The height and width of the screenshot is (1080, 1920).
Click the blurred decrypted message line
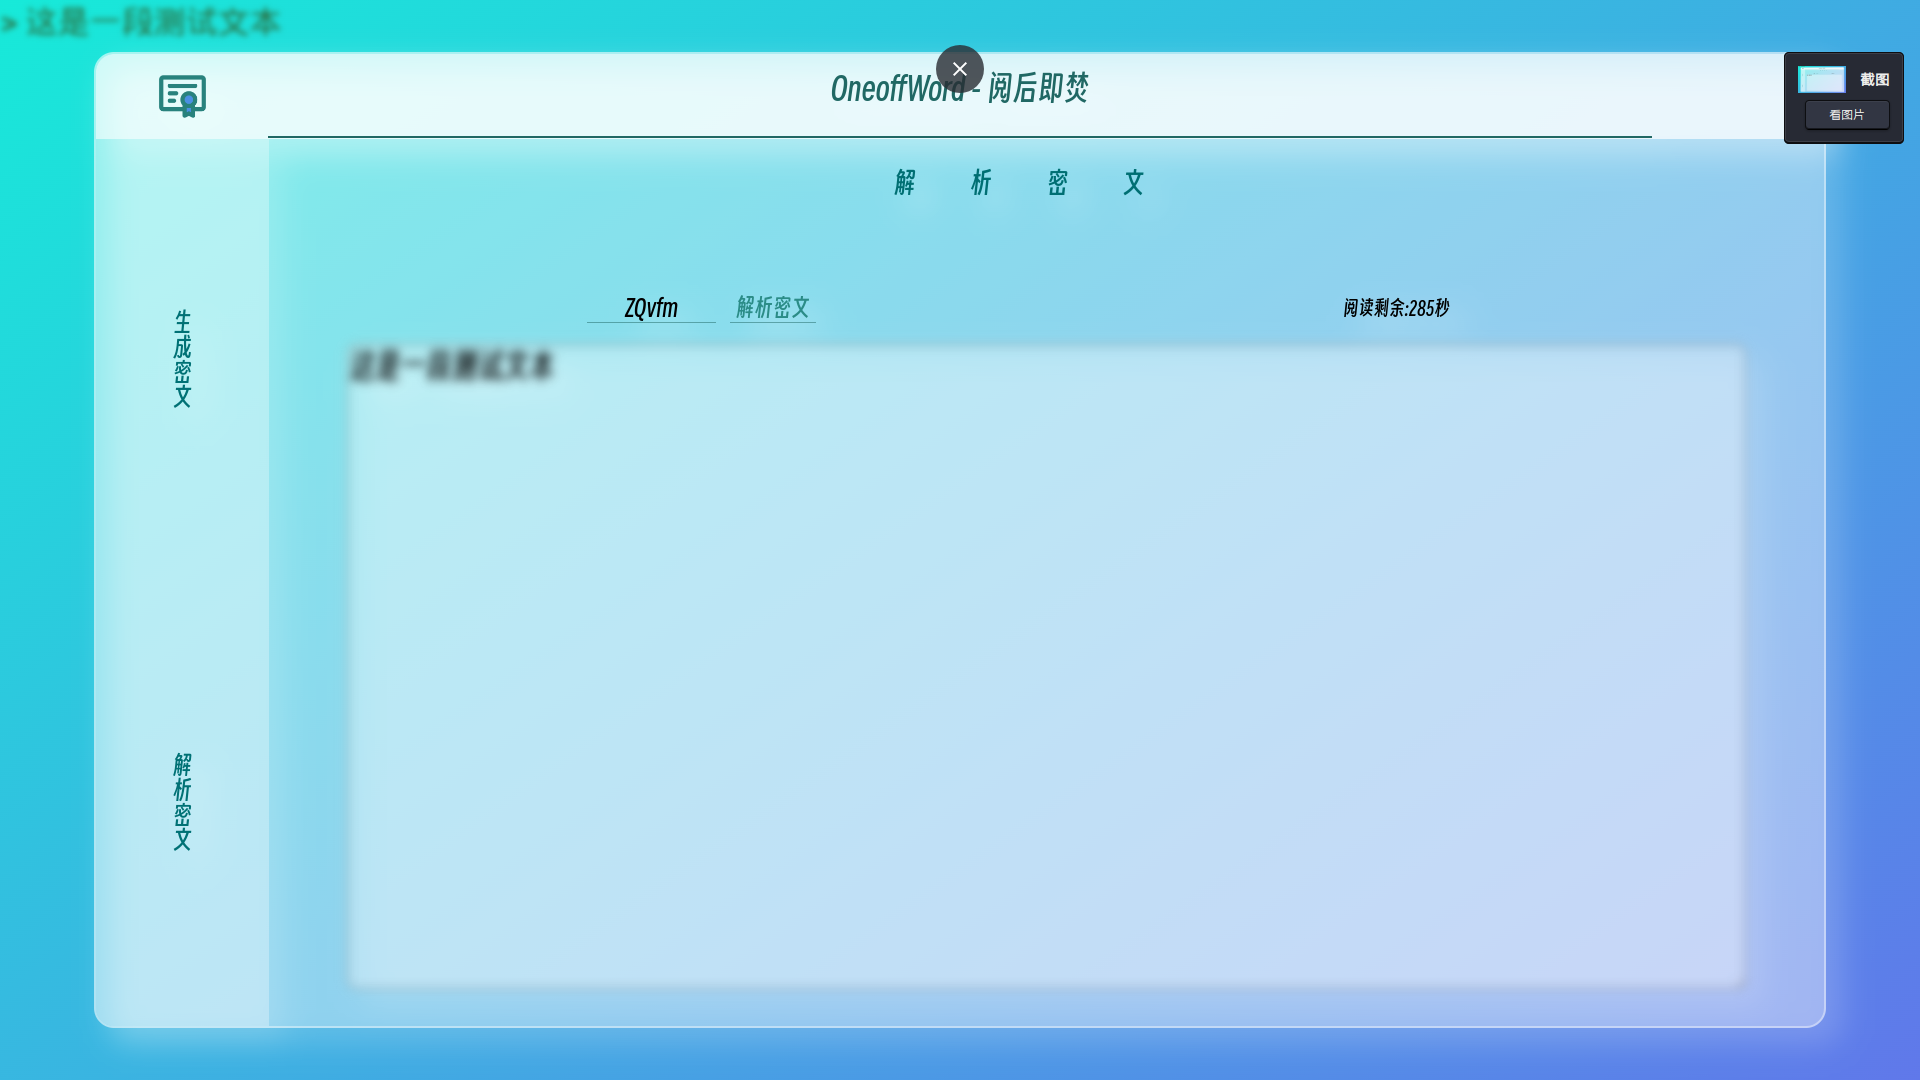[451, 366]
